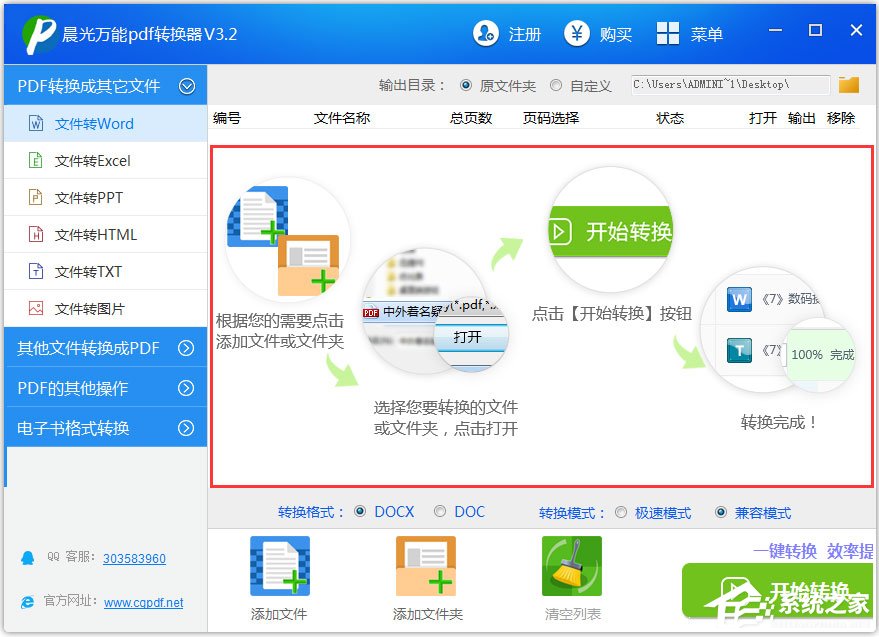Screen dimensions: 879x637
Task: Click the PPT icon beside 文件转PPT
Action: [36, 197]
